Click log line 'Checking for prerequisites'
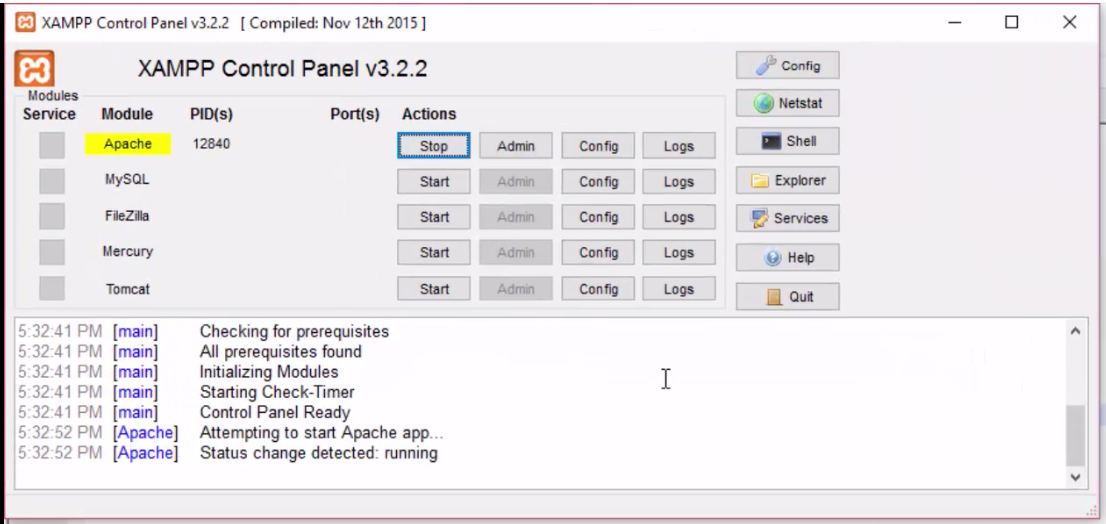The image size is (1106, 524). click(x=294, y=331)
